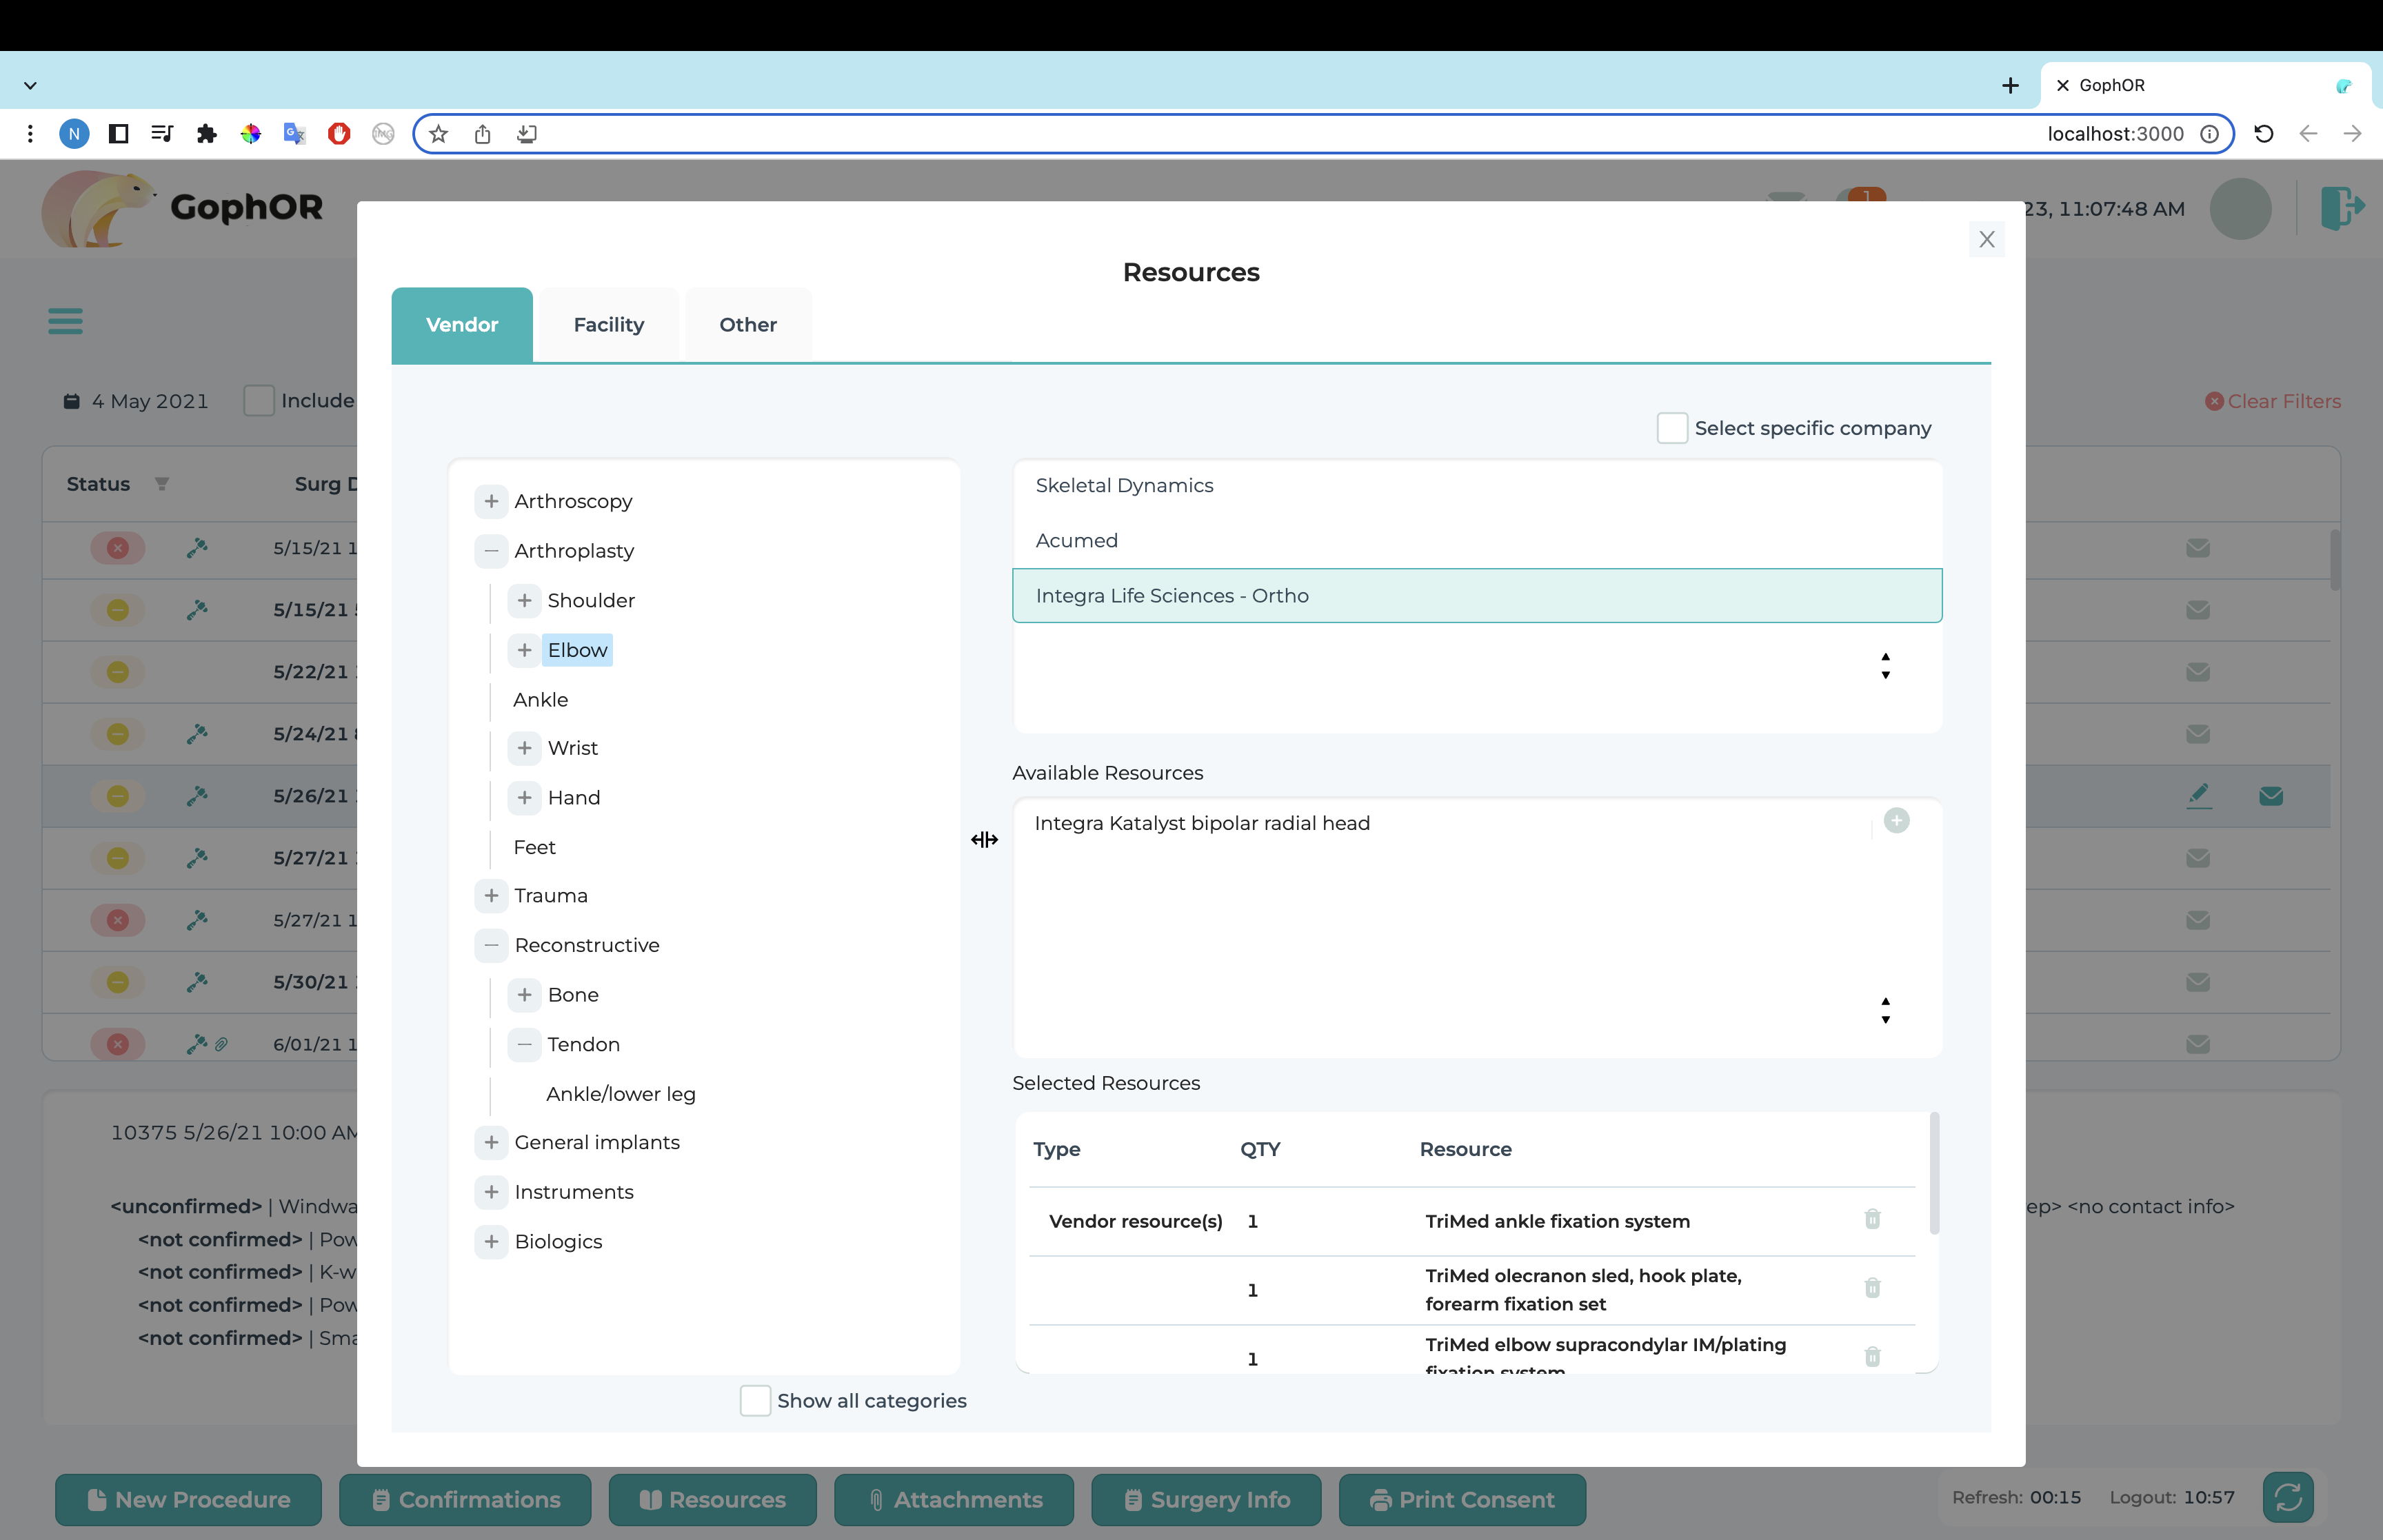Open Attachments button
This screenshot has height=1540, width=2383.
pyautogui.click(x=954, y=1499)
